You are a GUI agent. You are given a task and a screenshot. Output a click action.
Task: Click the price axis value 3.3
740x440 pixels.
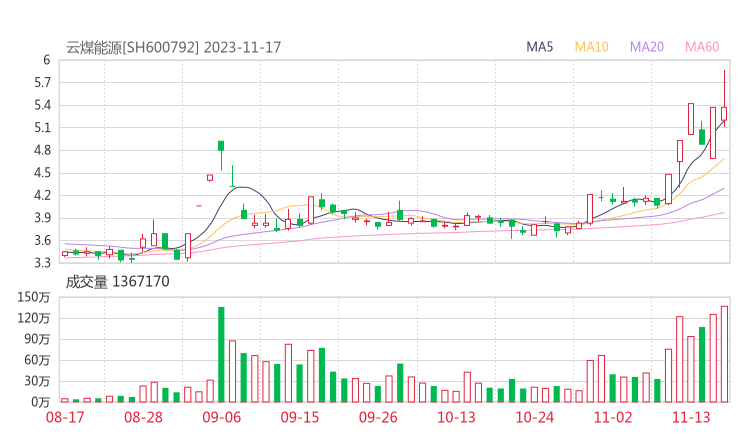[x=42, y=262]
